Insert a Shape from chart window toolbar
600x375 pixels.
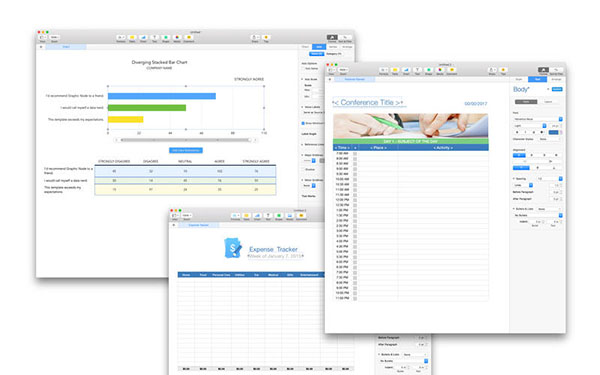tap(166, 38)
